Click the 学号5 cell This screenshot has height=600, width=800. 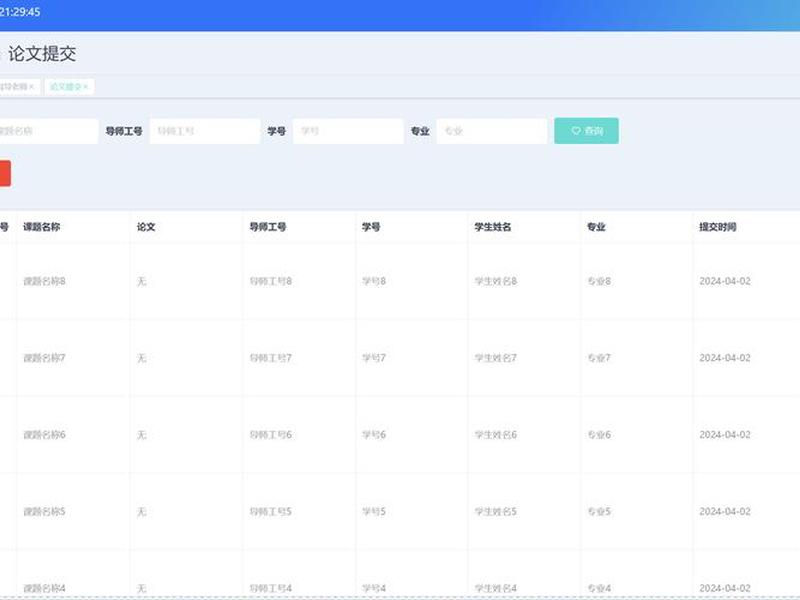[x=374, y=512]
